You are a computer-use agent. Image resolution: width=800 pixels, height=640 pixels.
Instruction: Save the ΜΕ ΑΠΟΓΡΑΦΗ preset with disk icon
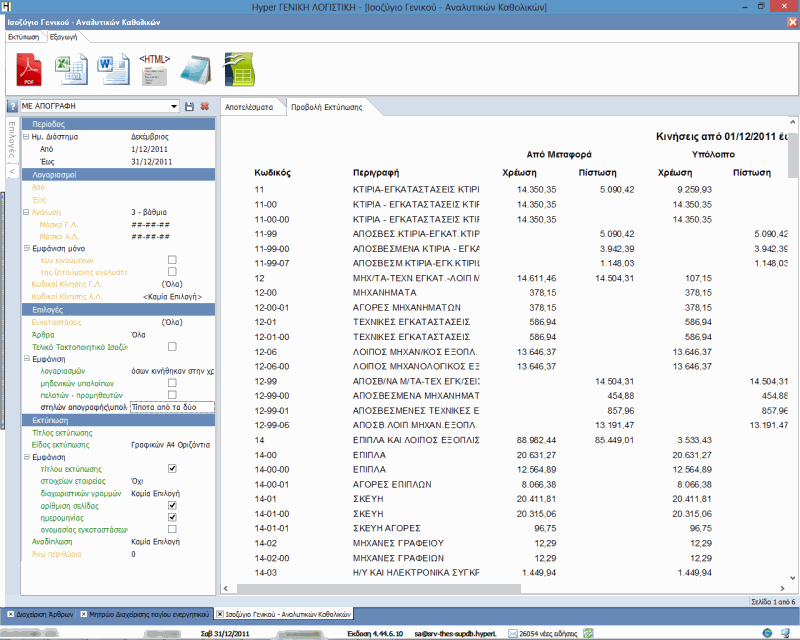click(190, 105)
